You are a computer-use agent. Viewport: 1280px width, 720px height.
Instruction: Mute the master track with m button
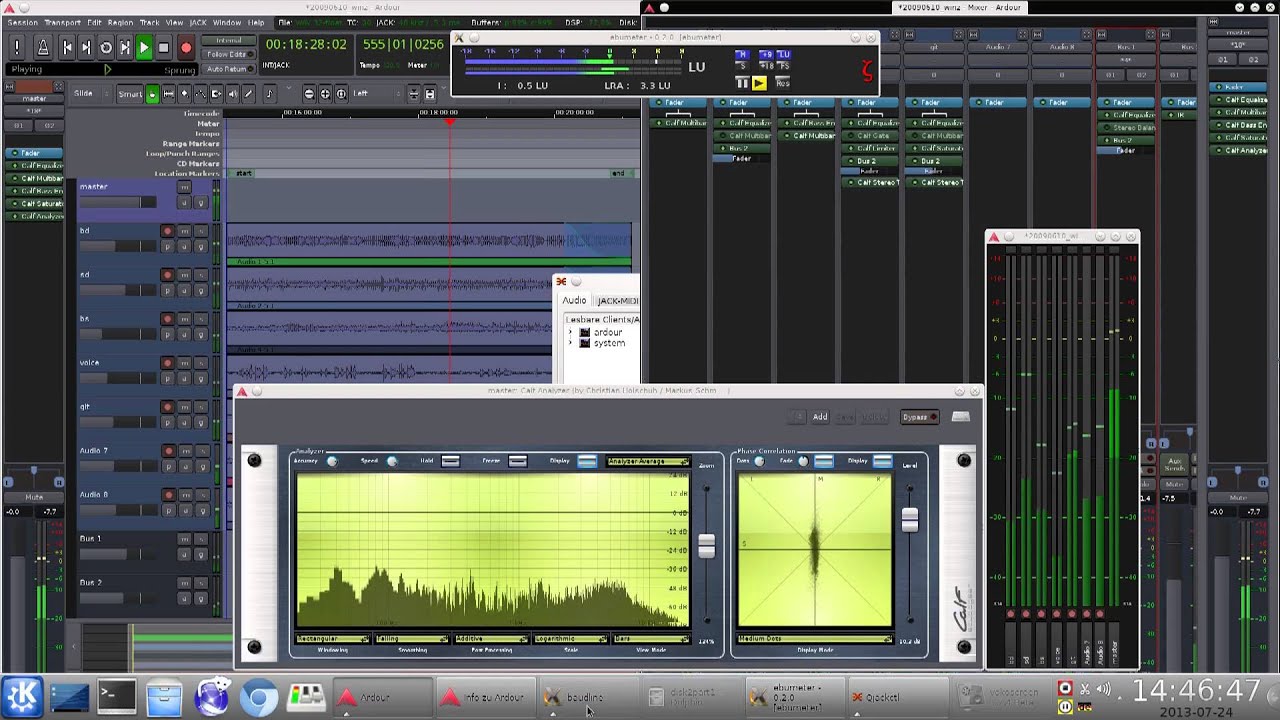coord(184,187)
